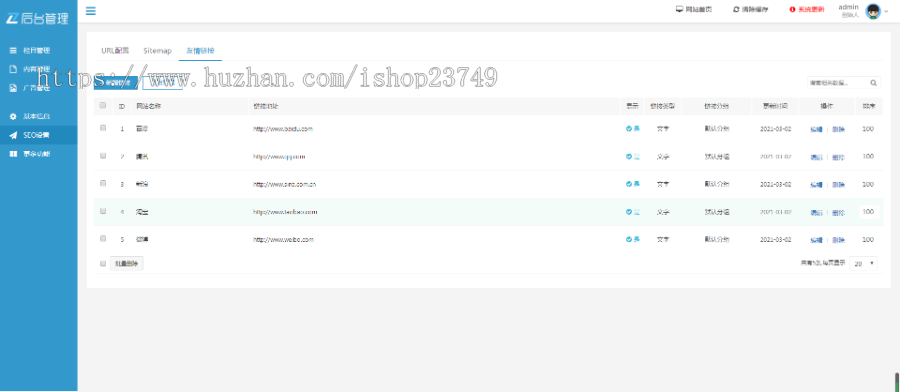The image size is (900, 392).
Task: Delete the weibo.com link row
Action: coord(839,240)
